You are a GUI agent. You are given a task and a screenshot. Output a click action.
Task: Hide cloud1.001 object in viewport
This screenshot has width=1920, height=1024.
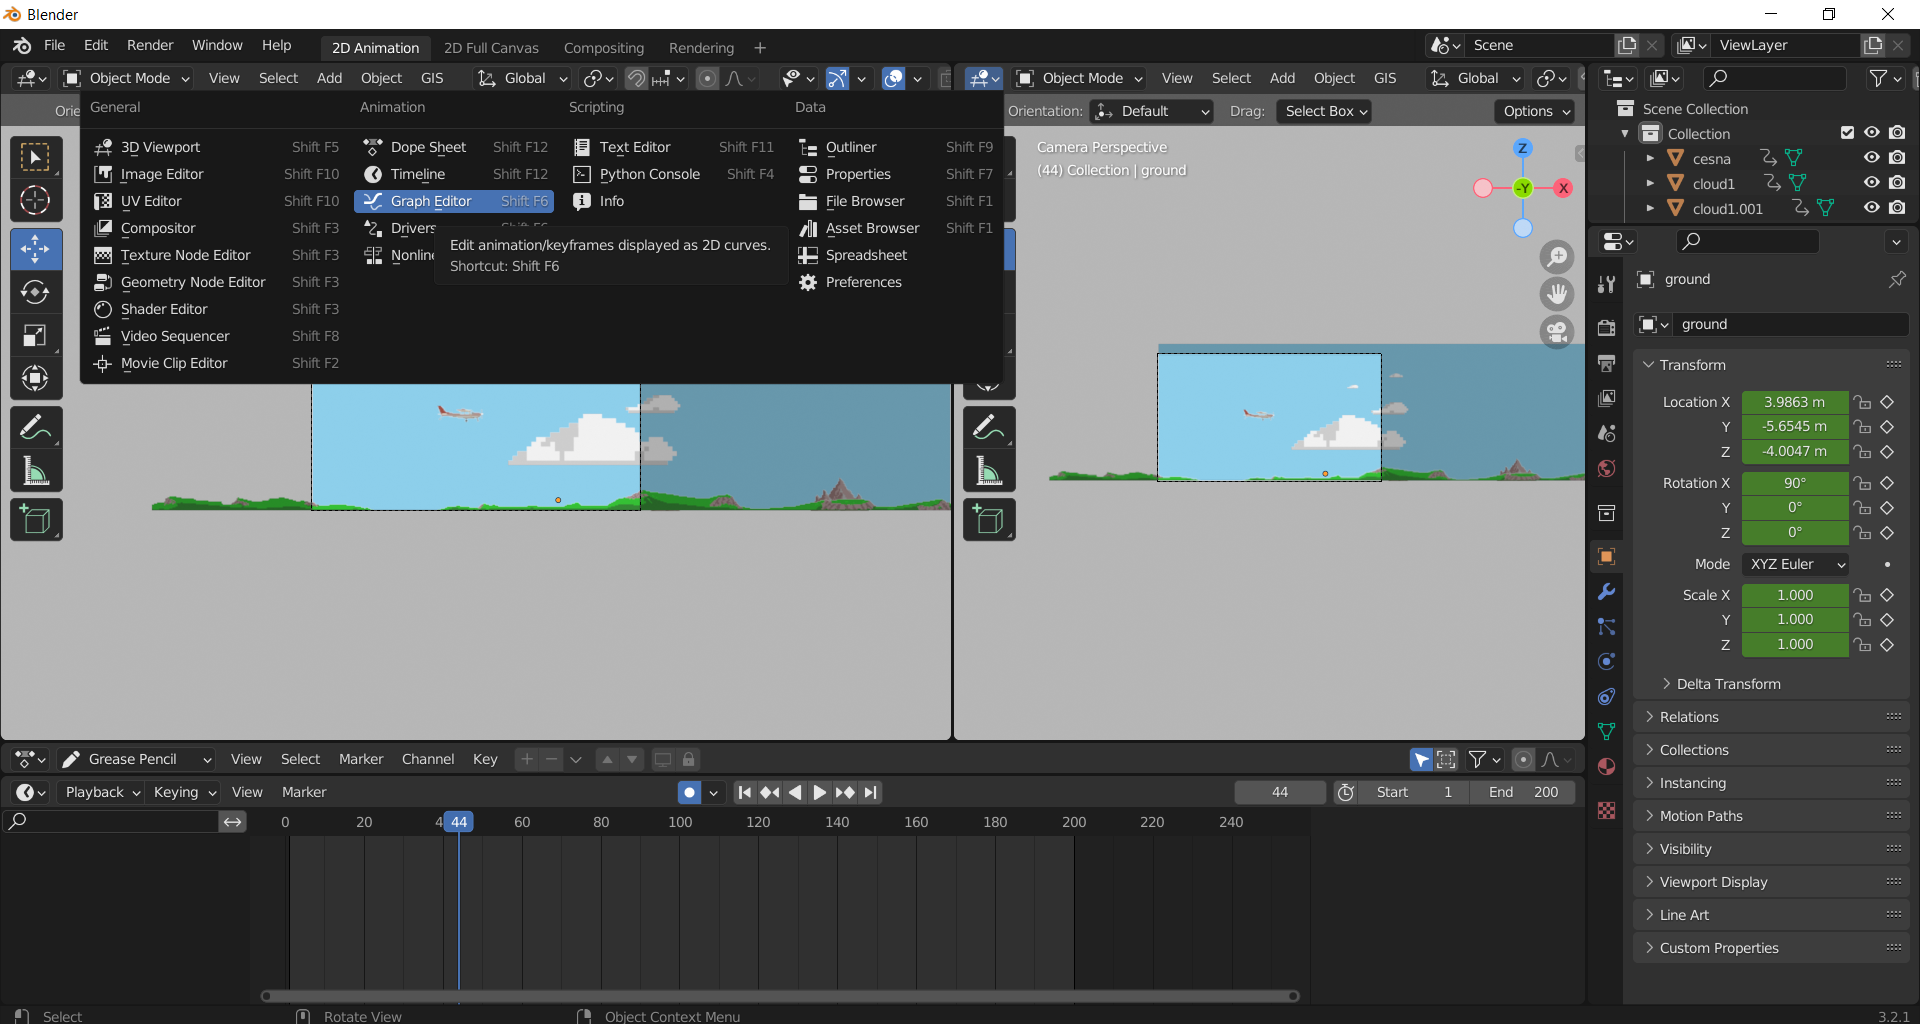[x=1872, y=208]
